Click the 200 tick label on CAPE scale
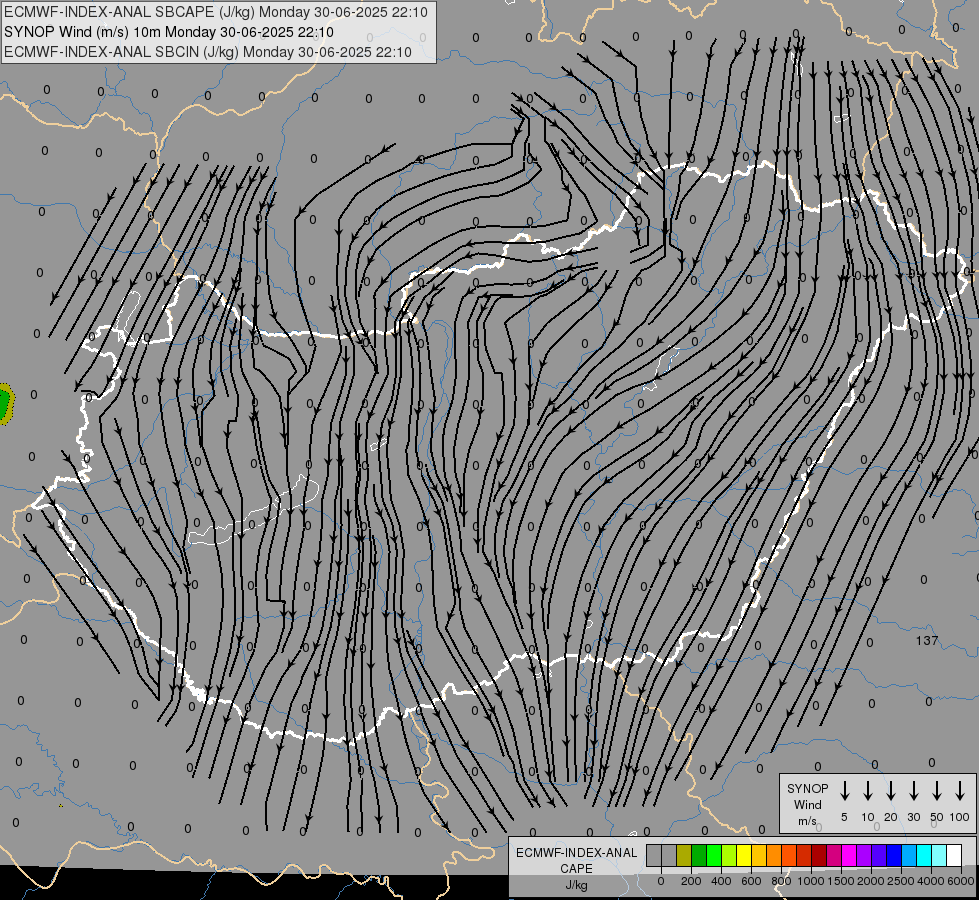Screen dimensions: 979x900 (x=691, y=881)
